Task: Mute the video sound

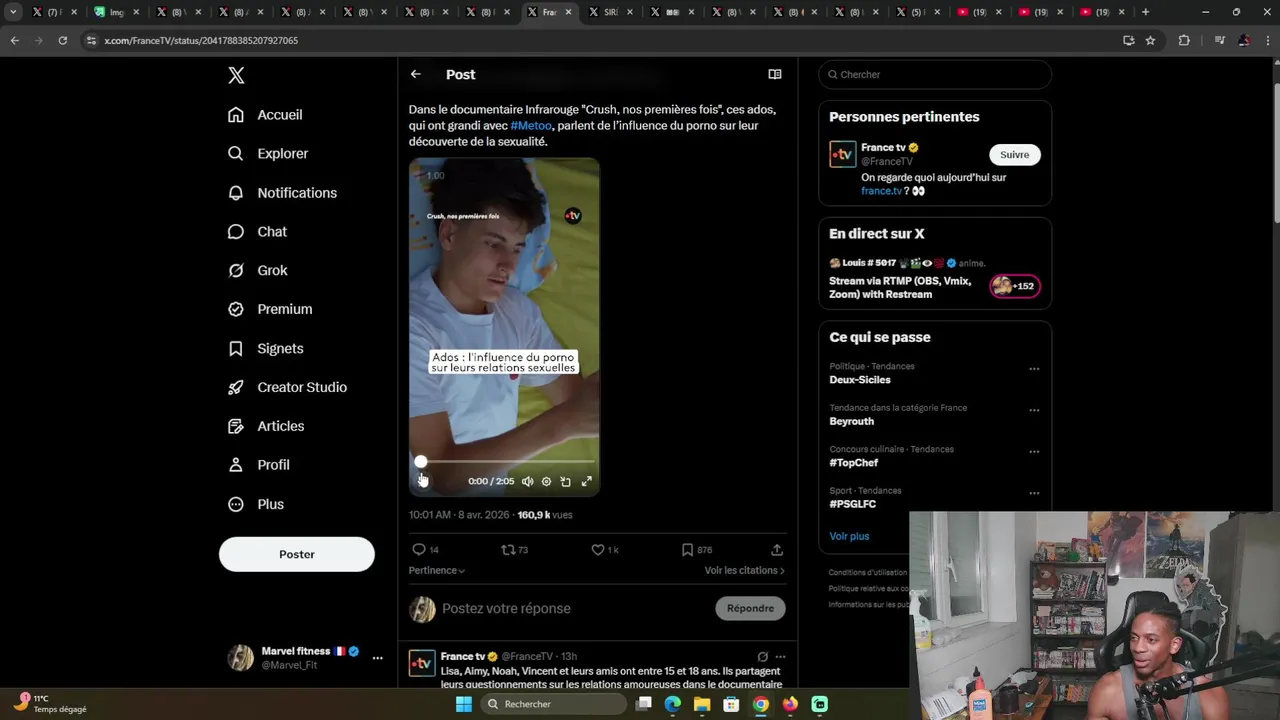Action: (527, 482)
